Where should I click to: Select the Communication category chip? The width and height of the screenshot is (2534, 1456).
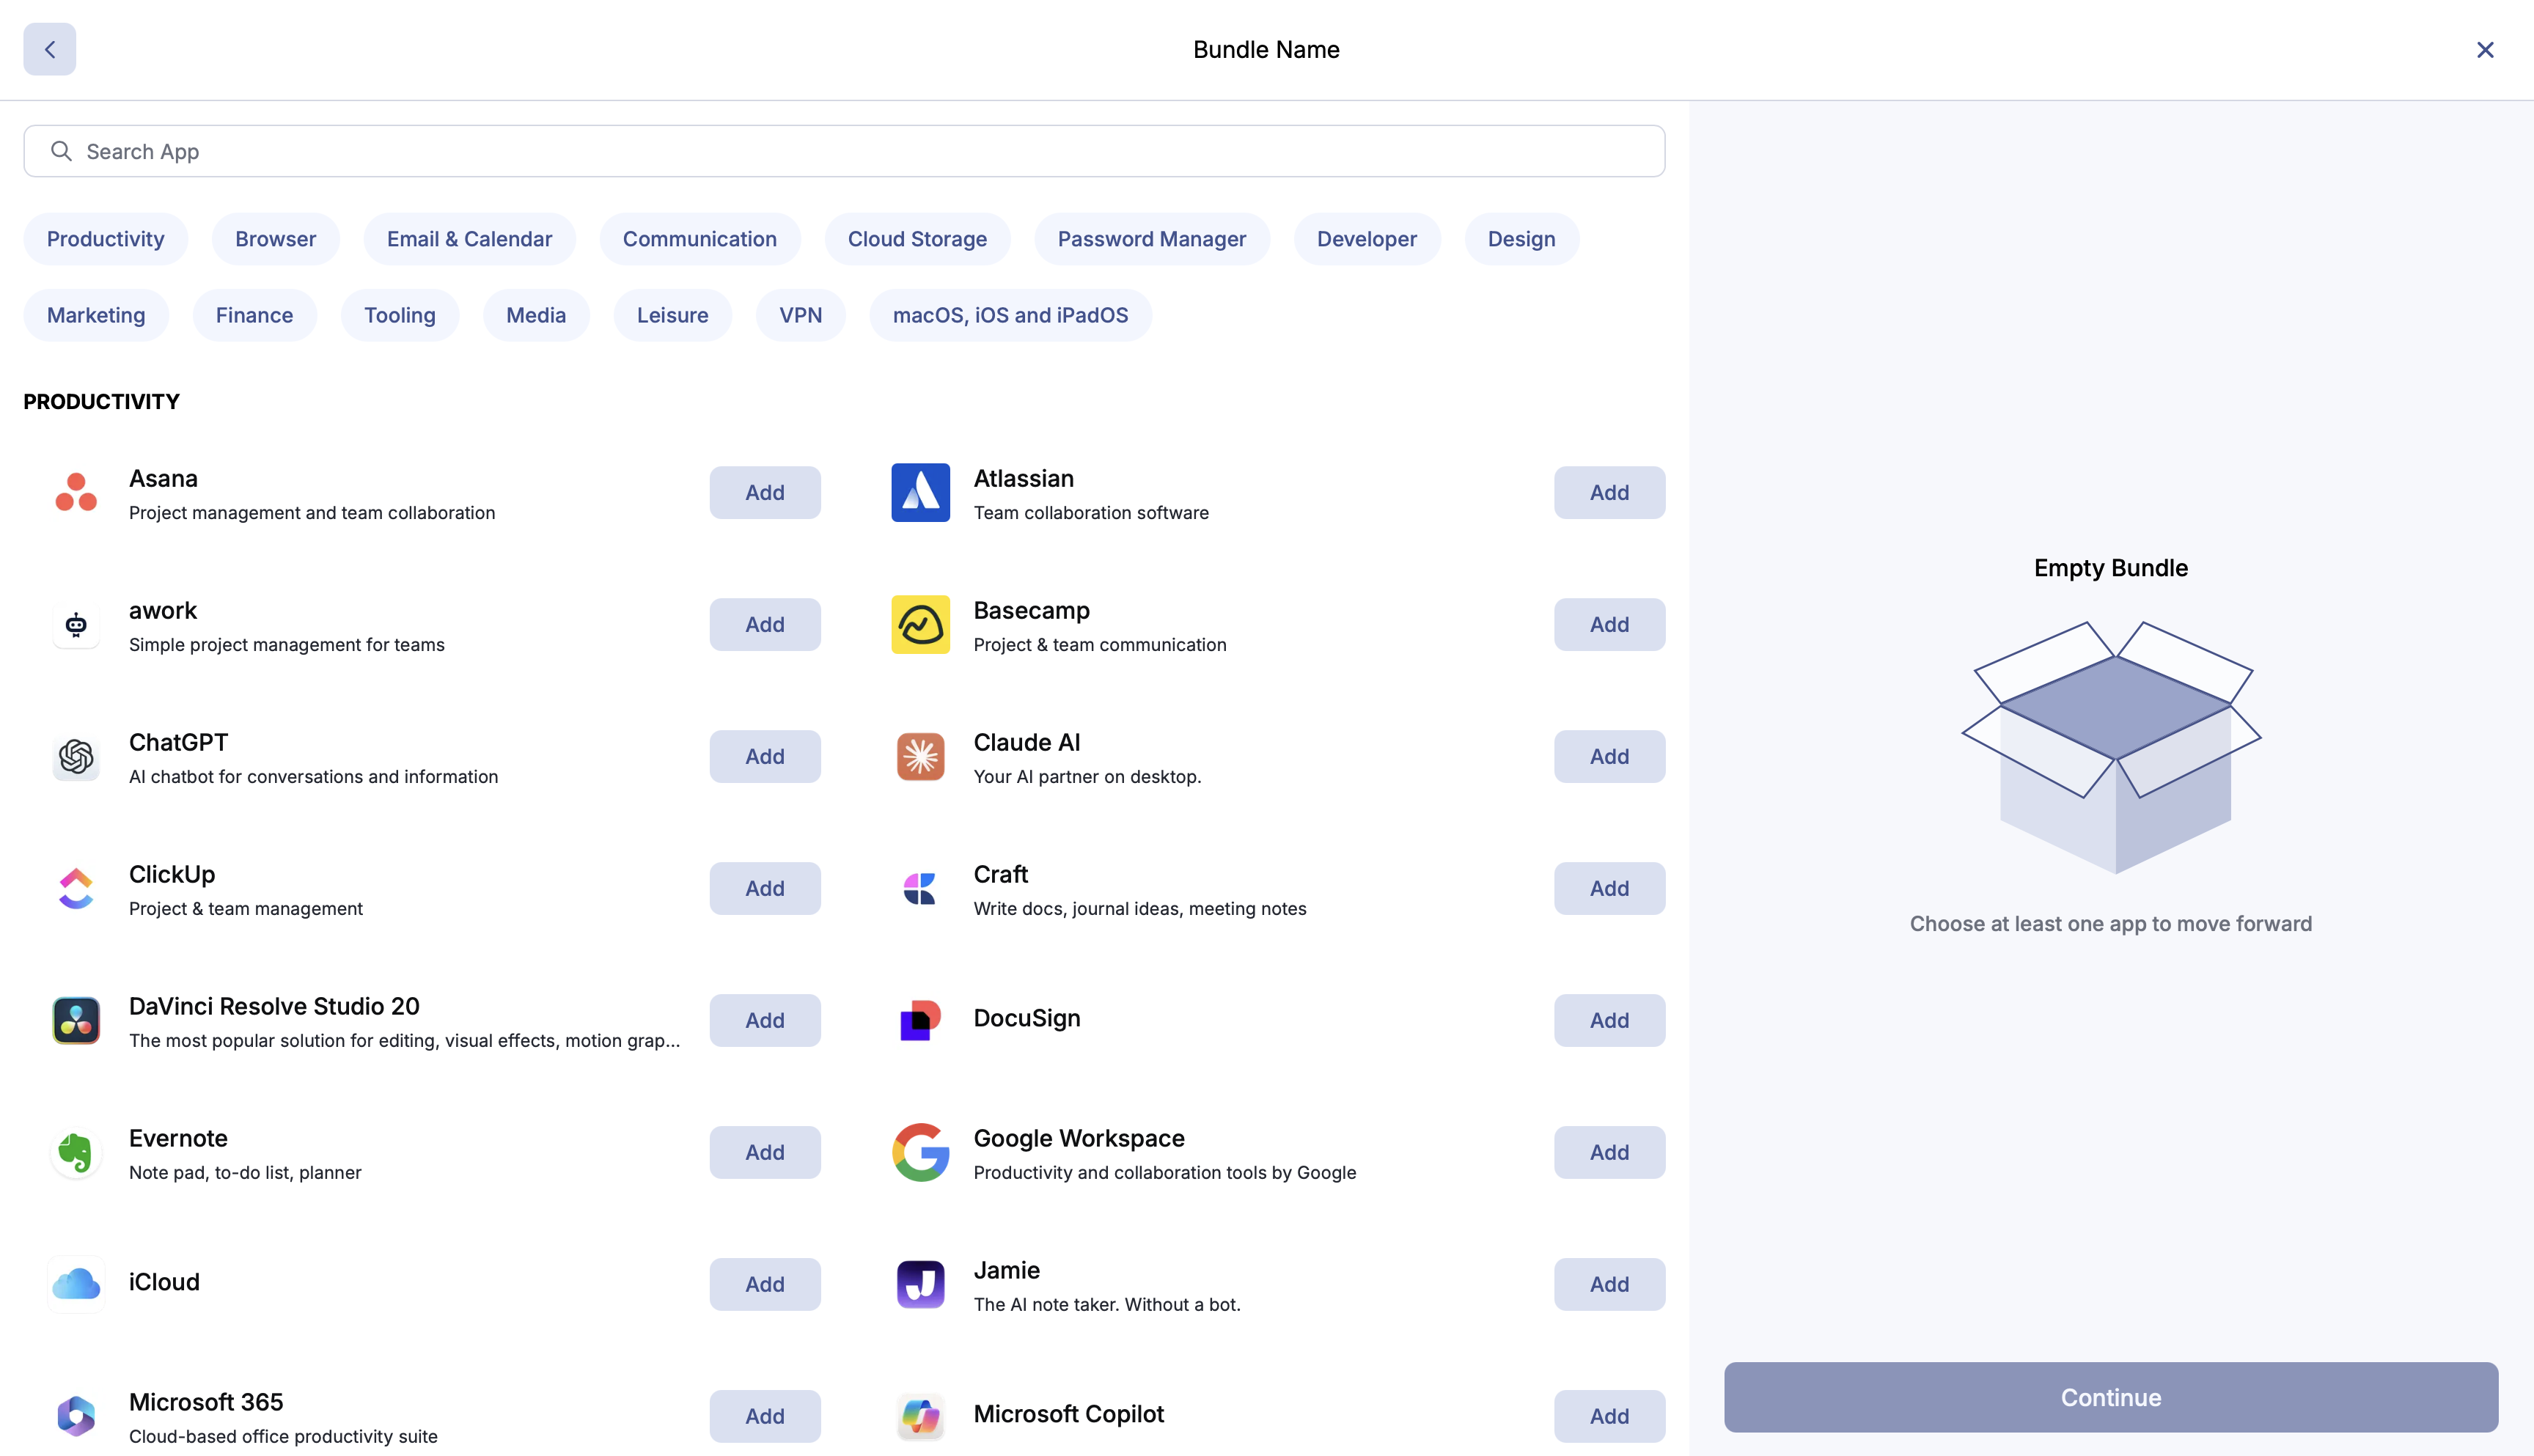(700, 239)
